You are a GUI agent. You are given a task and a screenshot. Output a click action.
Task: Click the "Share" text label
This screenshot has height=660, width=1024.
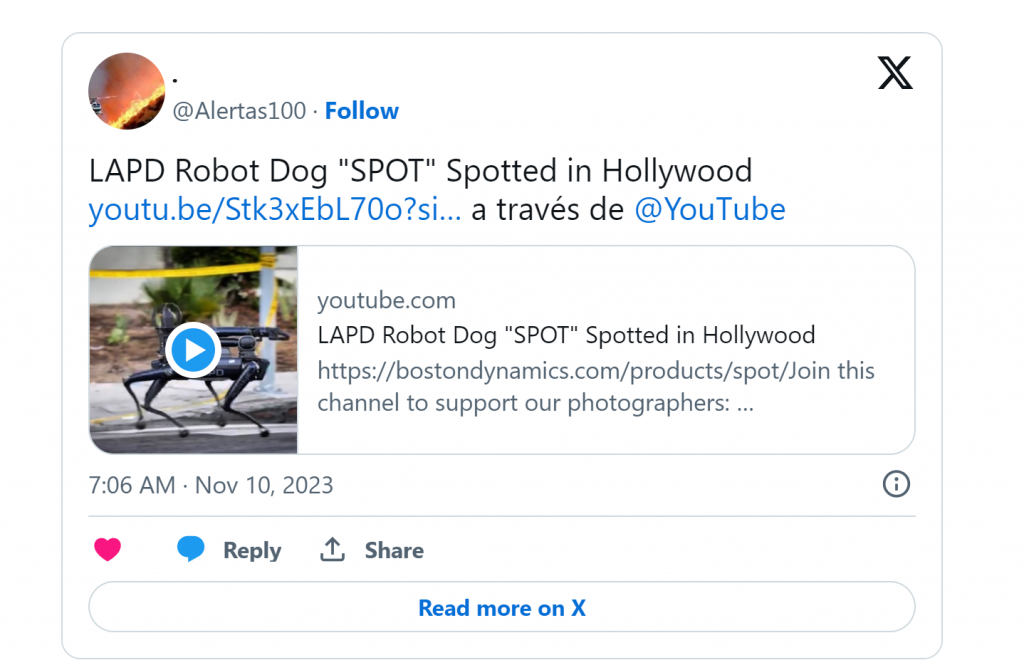click(x=394, y=550)
